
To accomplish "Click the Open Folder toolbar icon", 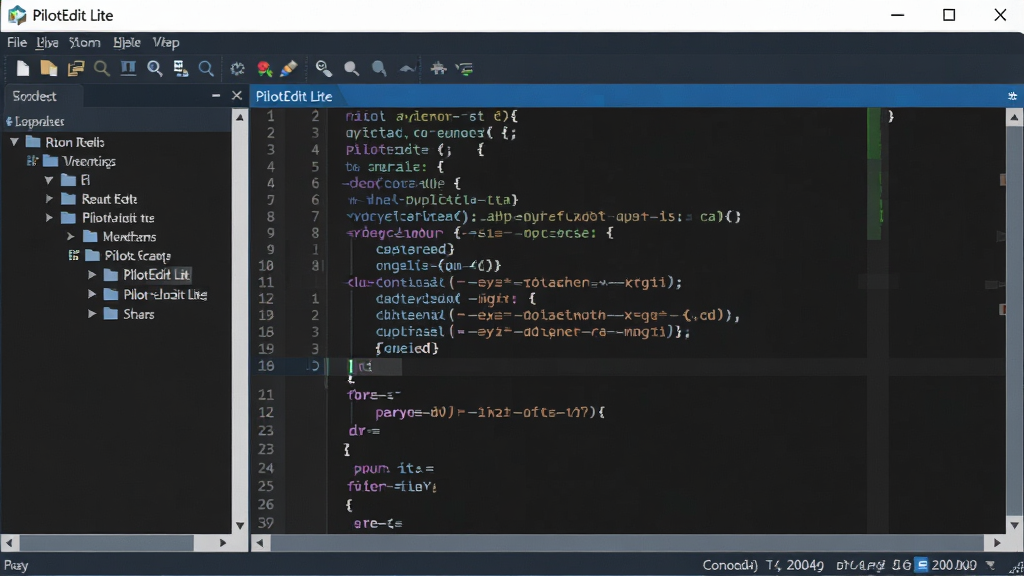I will coord(49,69).
